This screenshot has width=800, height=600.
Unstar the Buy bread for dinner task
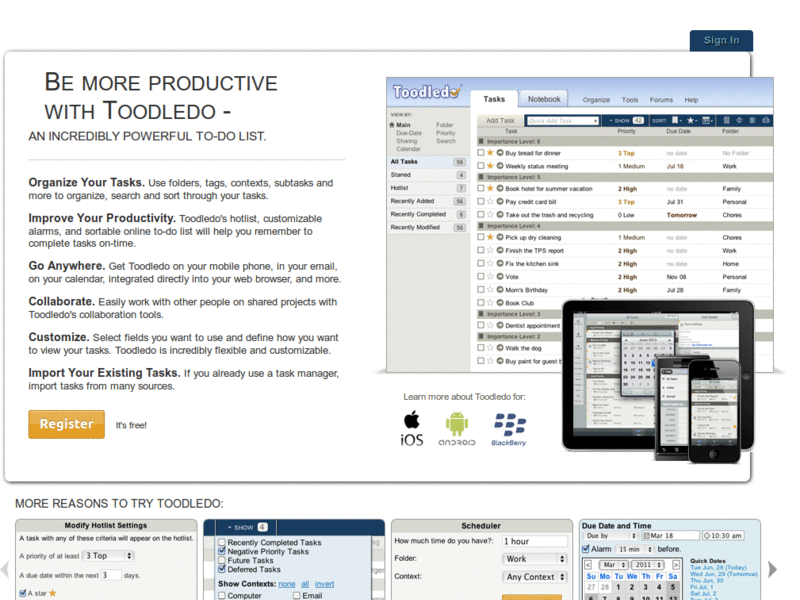(490, 153)
